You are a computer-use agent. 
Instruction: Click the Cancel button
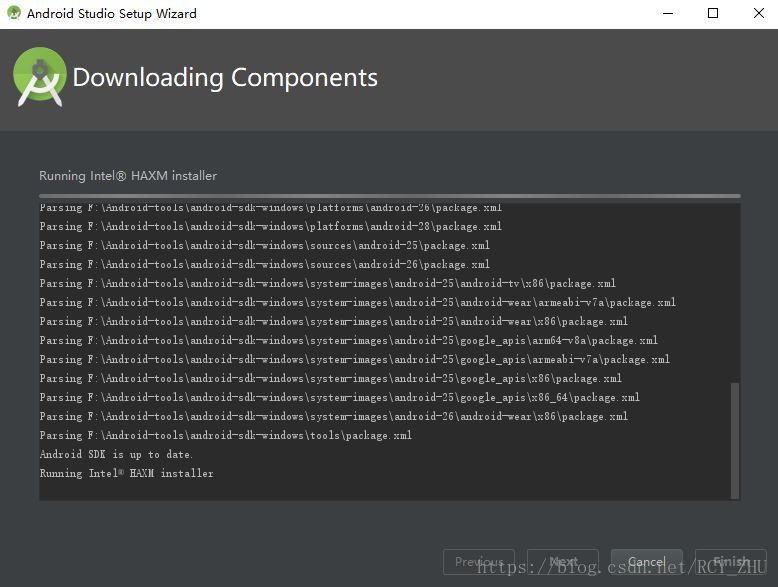tap(647, 562)
